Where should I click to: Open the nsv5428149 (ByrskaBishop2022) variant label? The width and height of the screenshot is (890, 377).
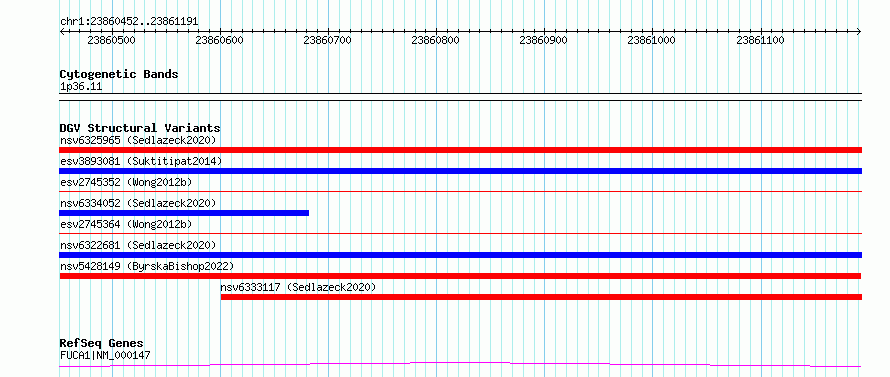coord(147,266)
